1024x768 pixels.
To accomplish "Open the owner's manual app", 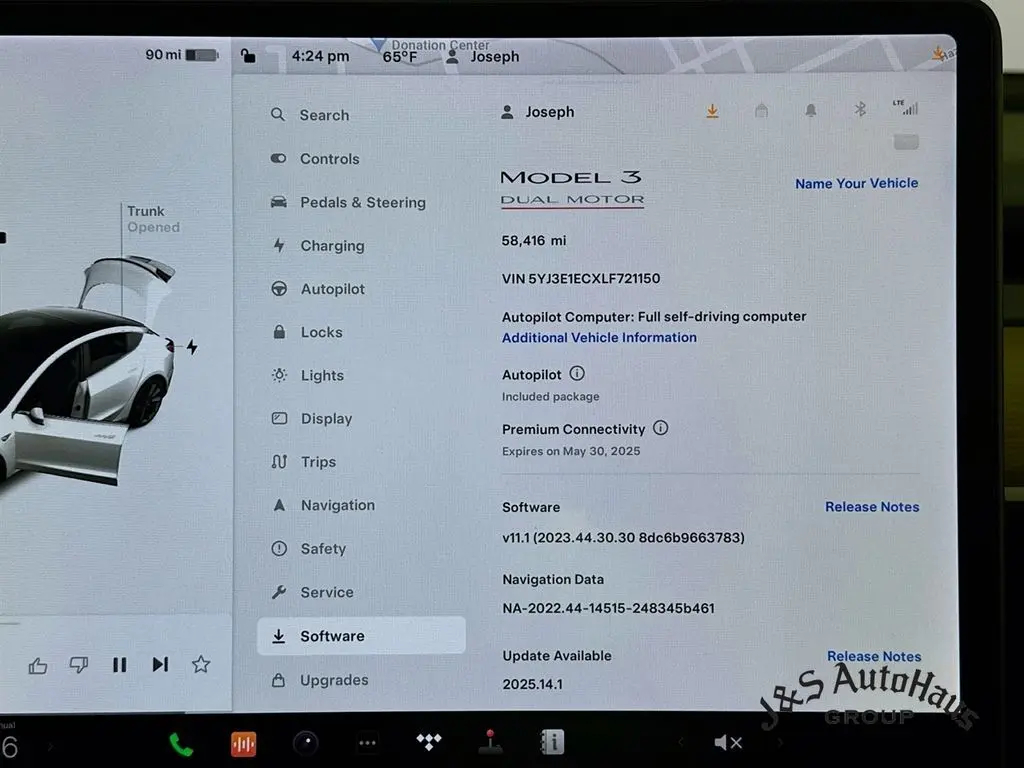I will pos(552,742).
